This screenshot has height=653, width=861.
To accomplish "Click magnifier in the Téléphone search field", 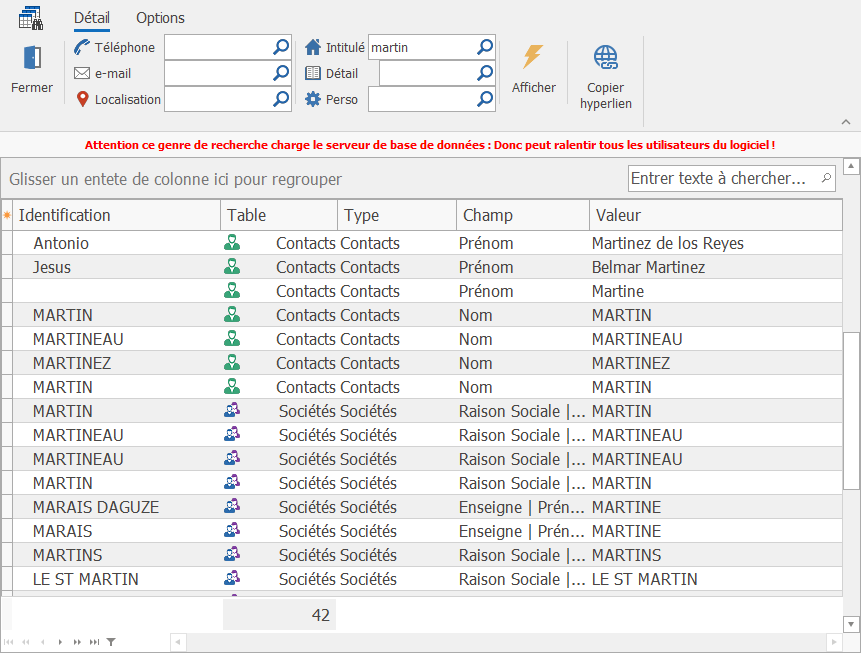I will tap(281, 47).
